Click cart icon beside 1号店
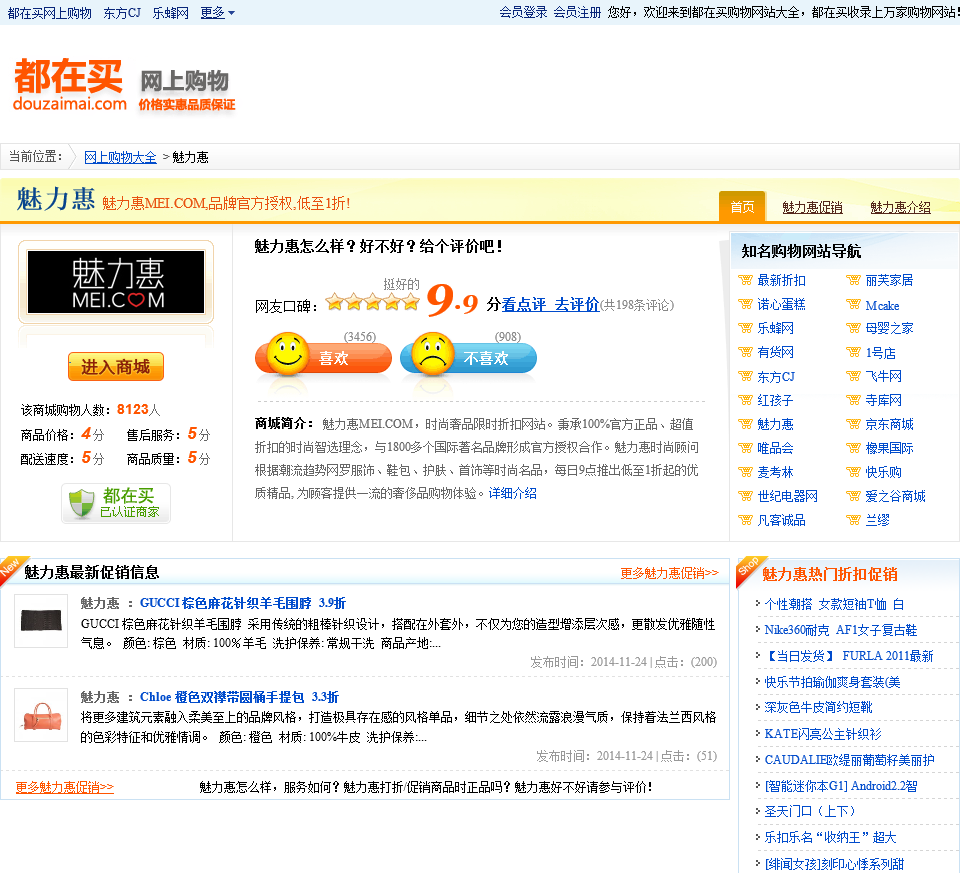960x873 pixels. click(x=853, y=352)
